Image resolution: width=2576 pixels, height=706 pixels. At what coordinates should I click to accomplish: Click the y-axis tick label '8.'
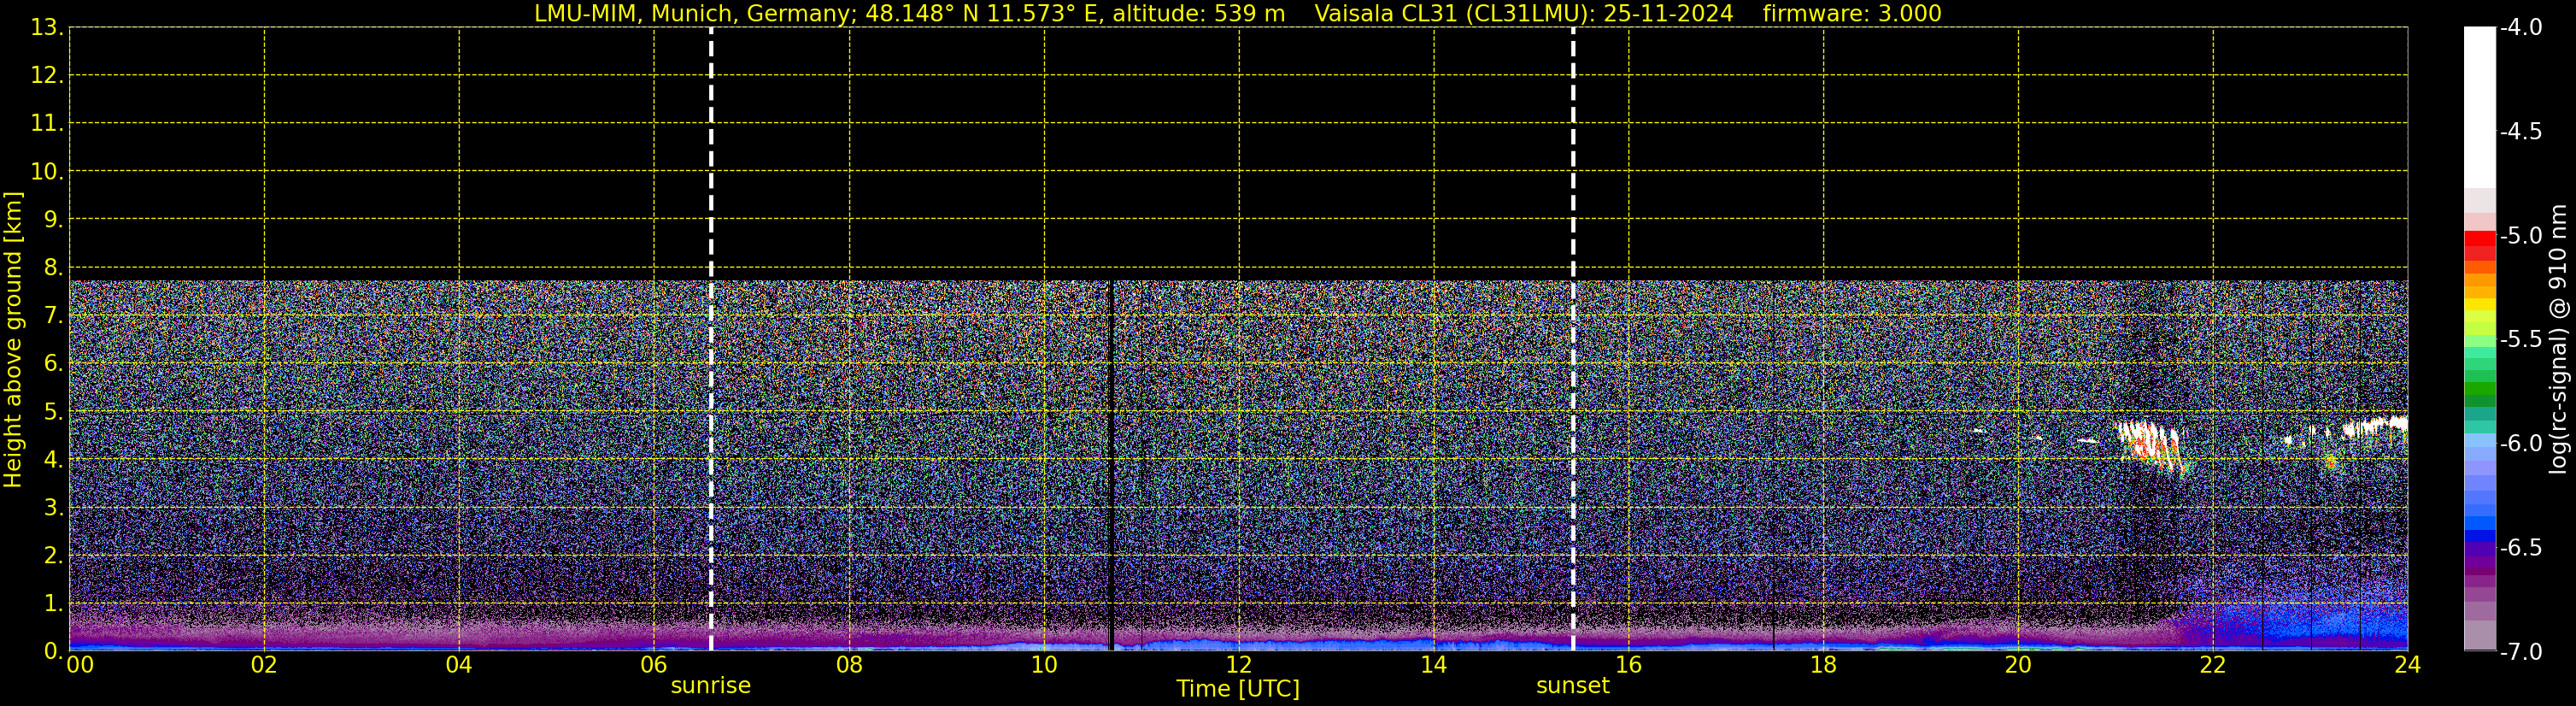click(53, 267)
